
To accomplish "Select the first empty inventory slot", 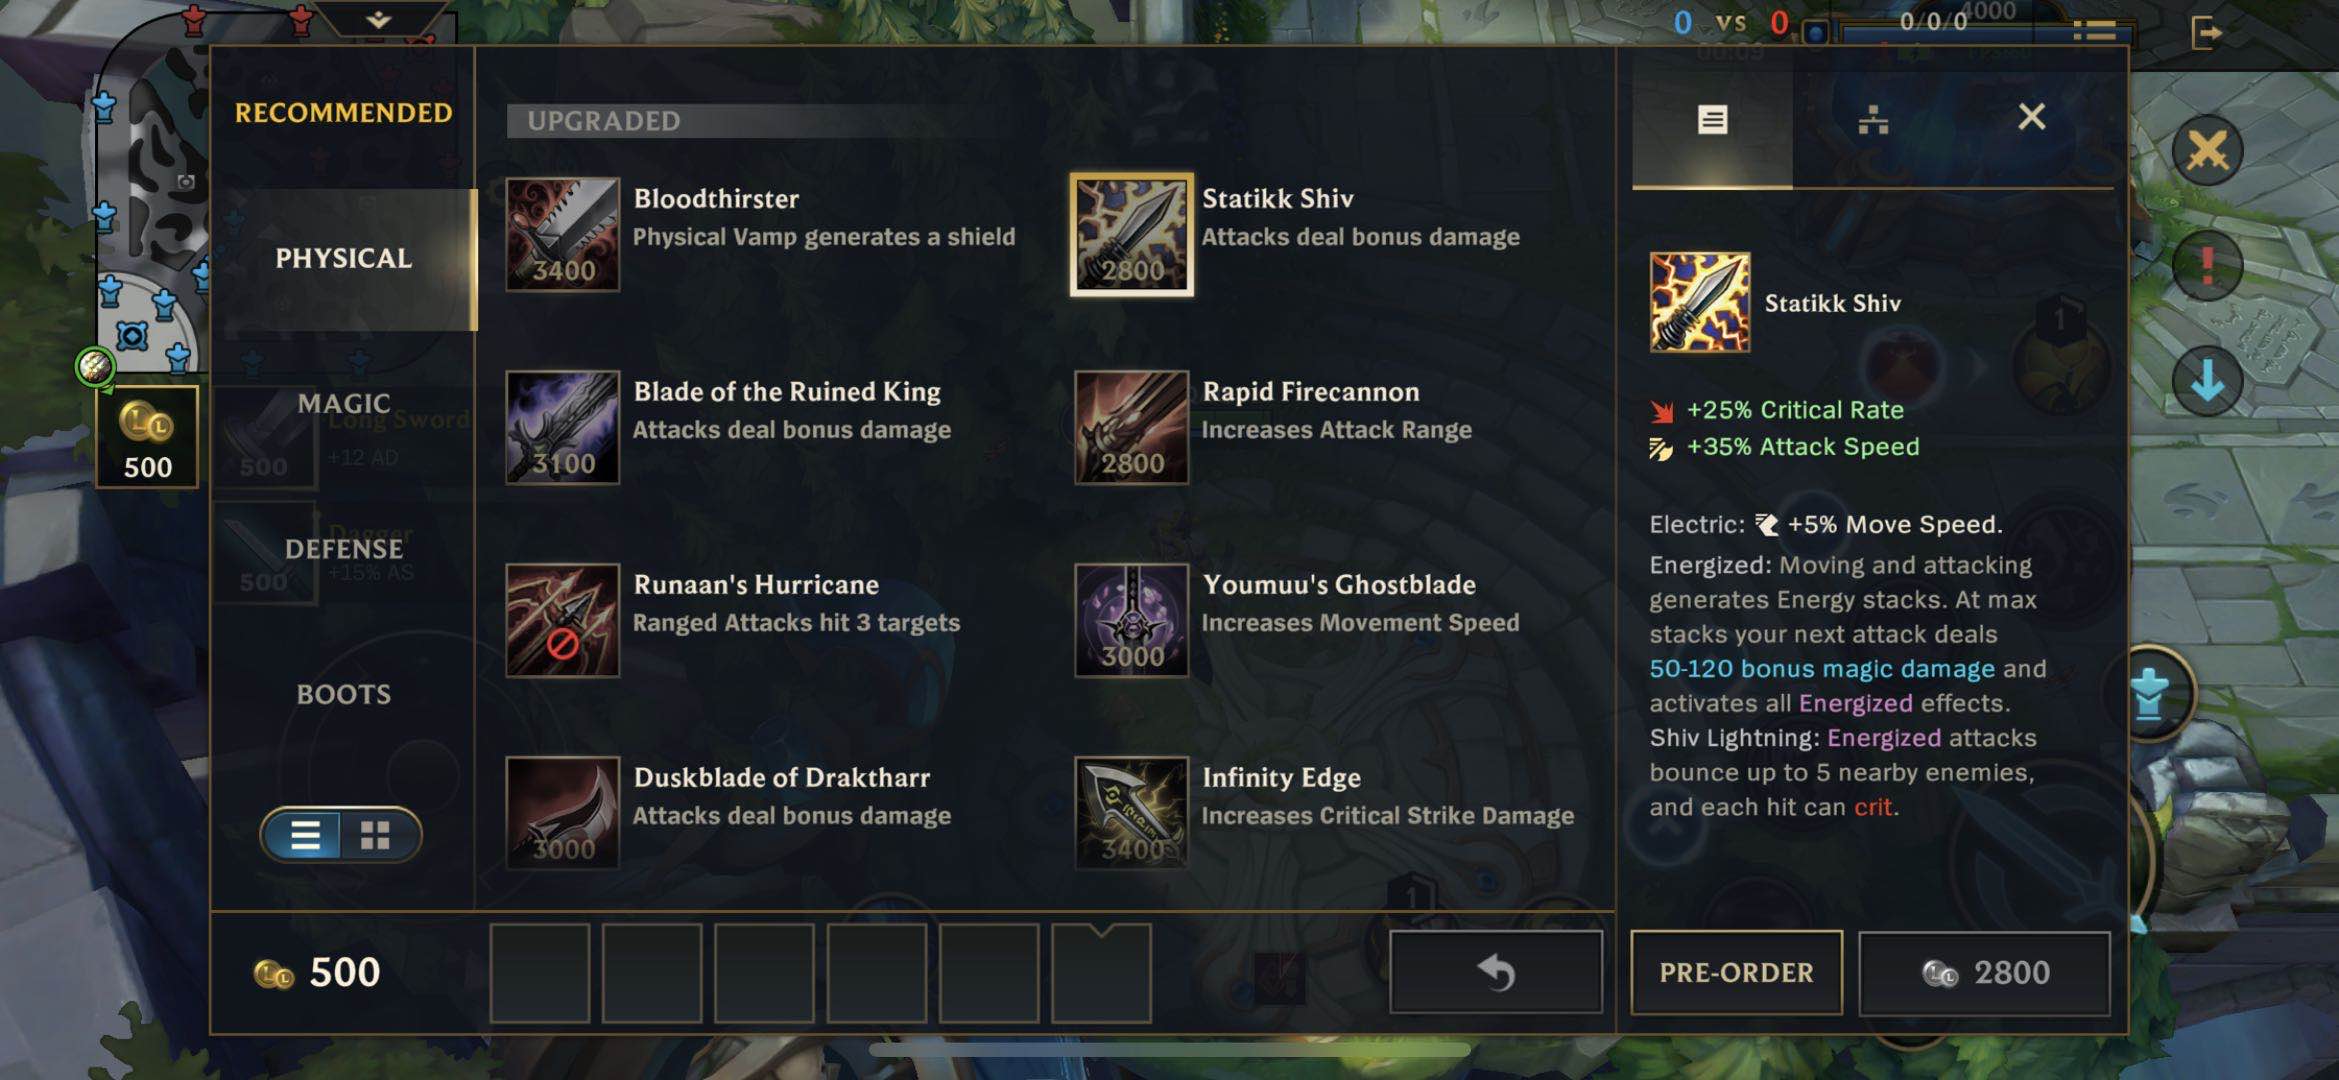I will point(540,973).
